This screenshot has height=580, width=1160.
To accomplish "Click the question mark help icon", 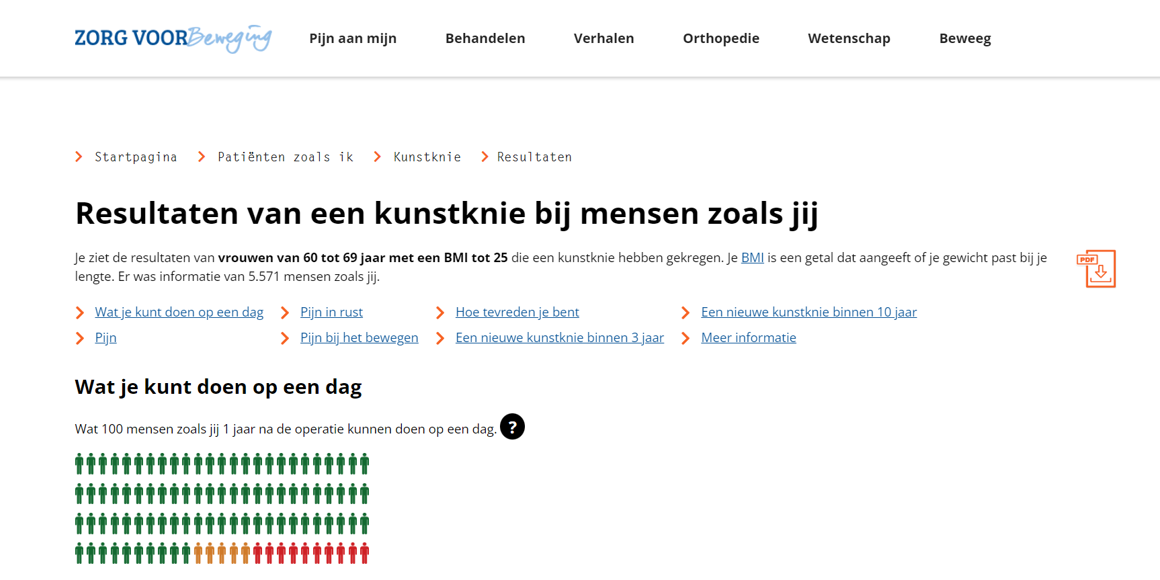I will (x=512, y=427).
